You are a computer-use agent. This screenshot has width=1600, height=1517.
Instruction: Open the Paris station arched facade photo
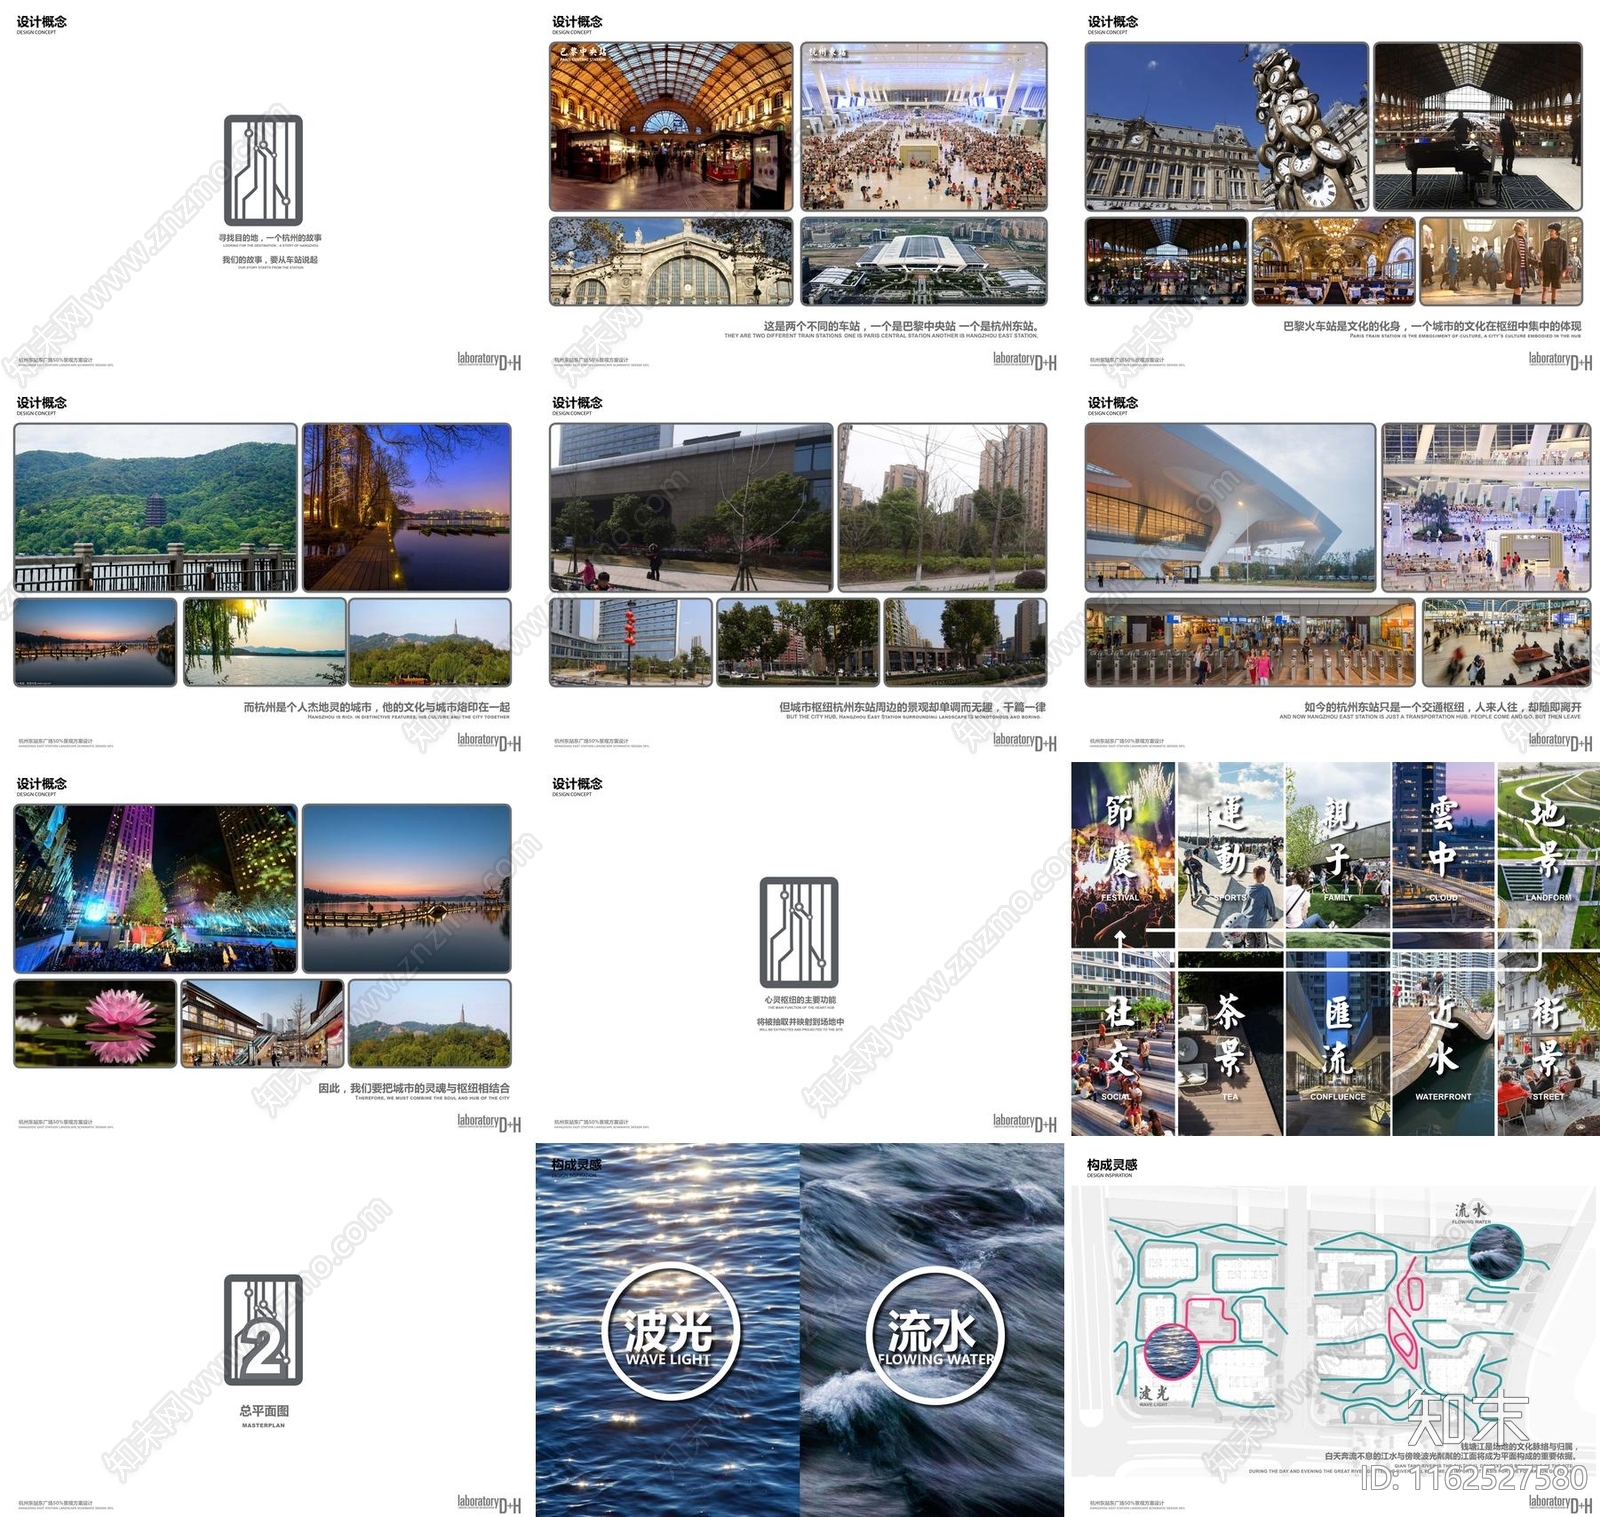tap(671, 261)
